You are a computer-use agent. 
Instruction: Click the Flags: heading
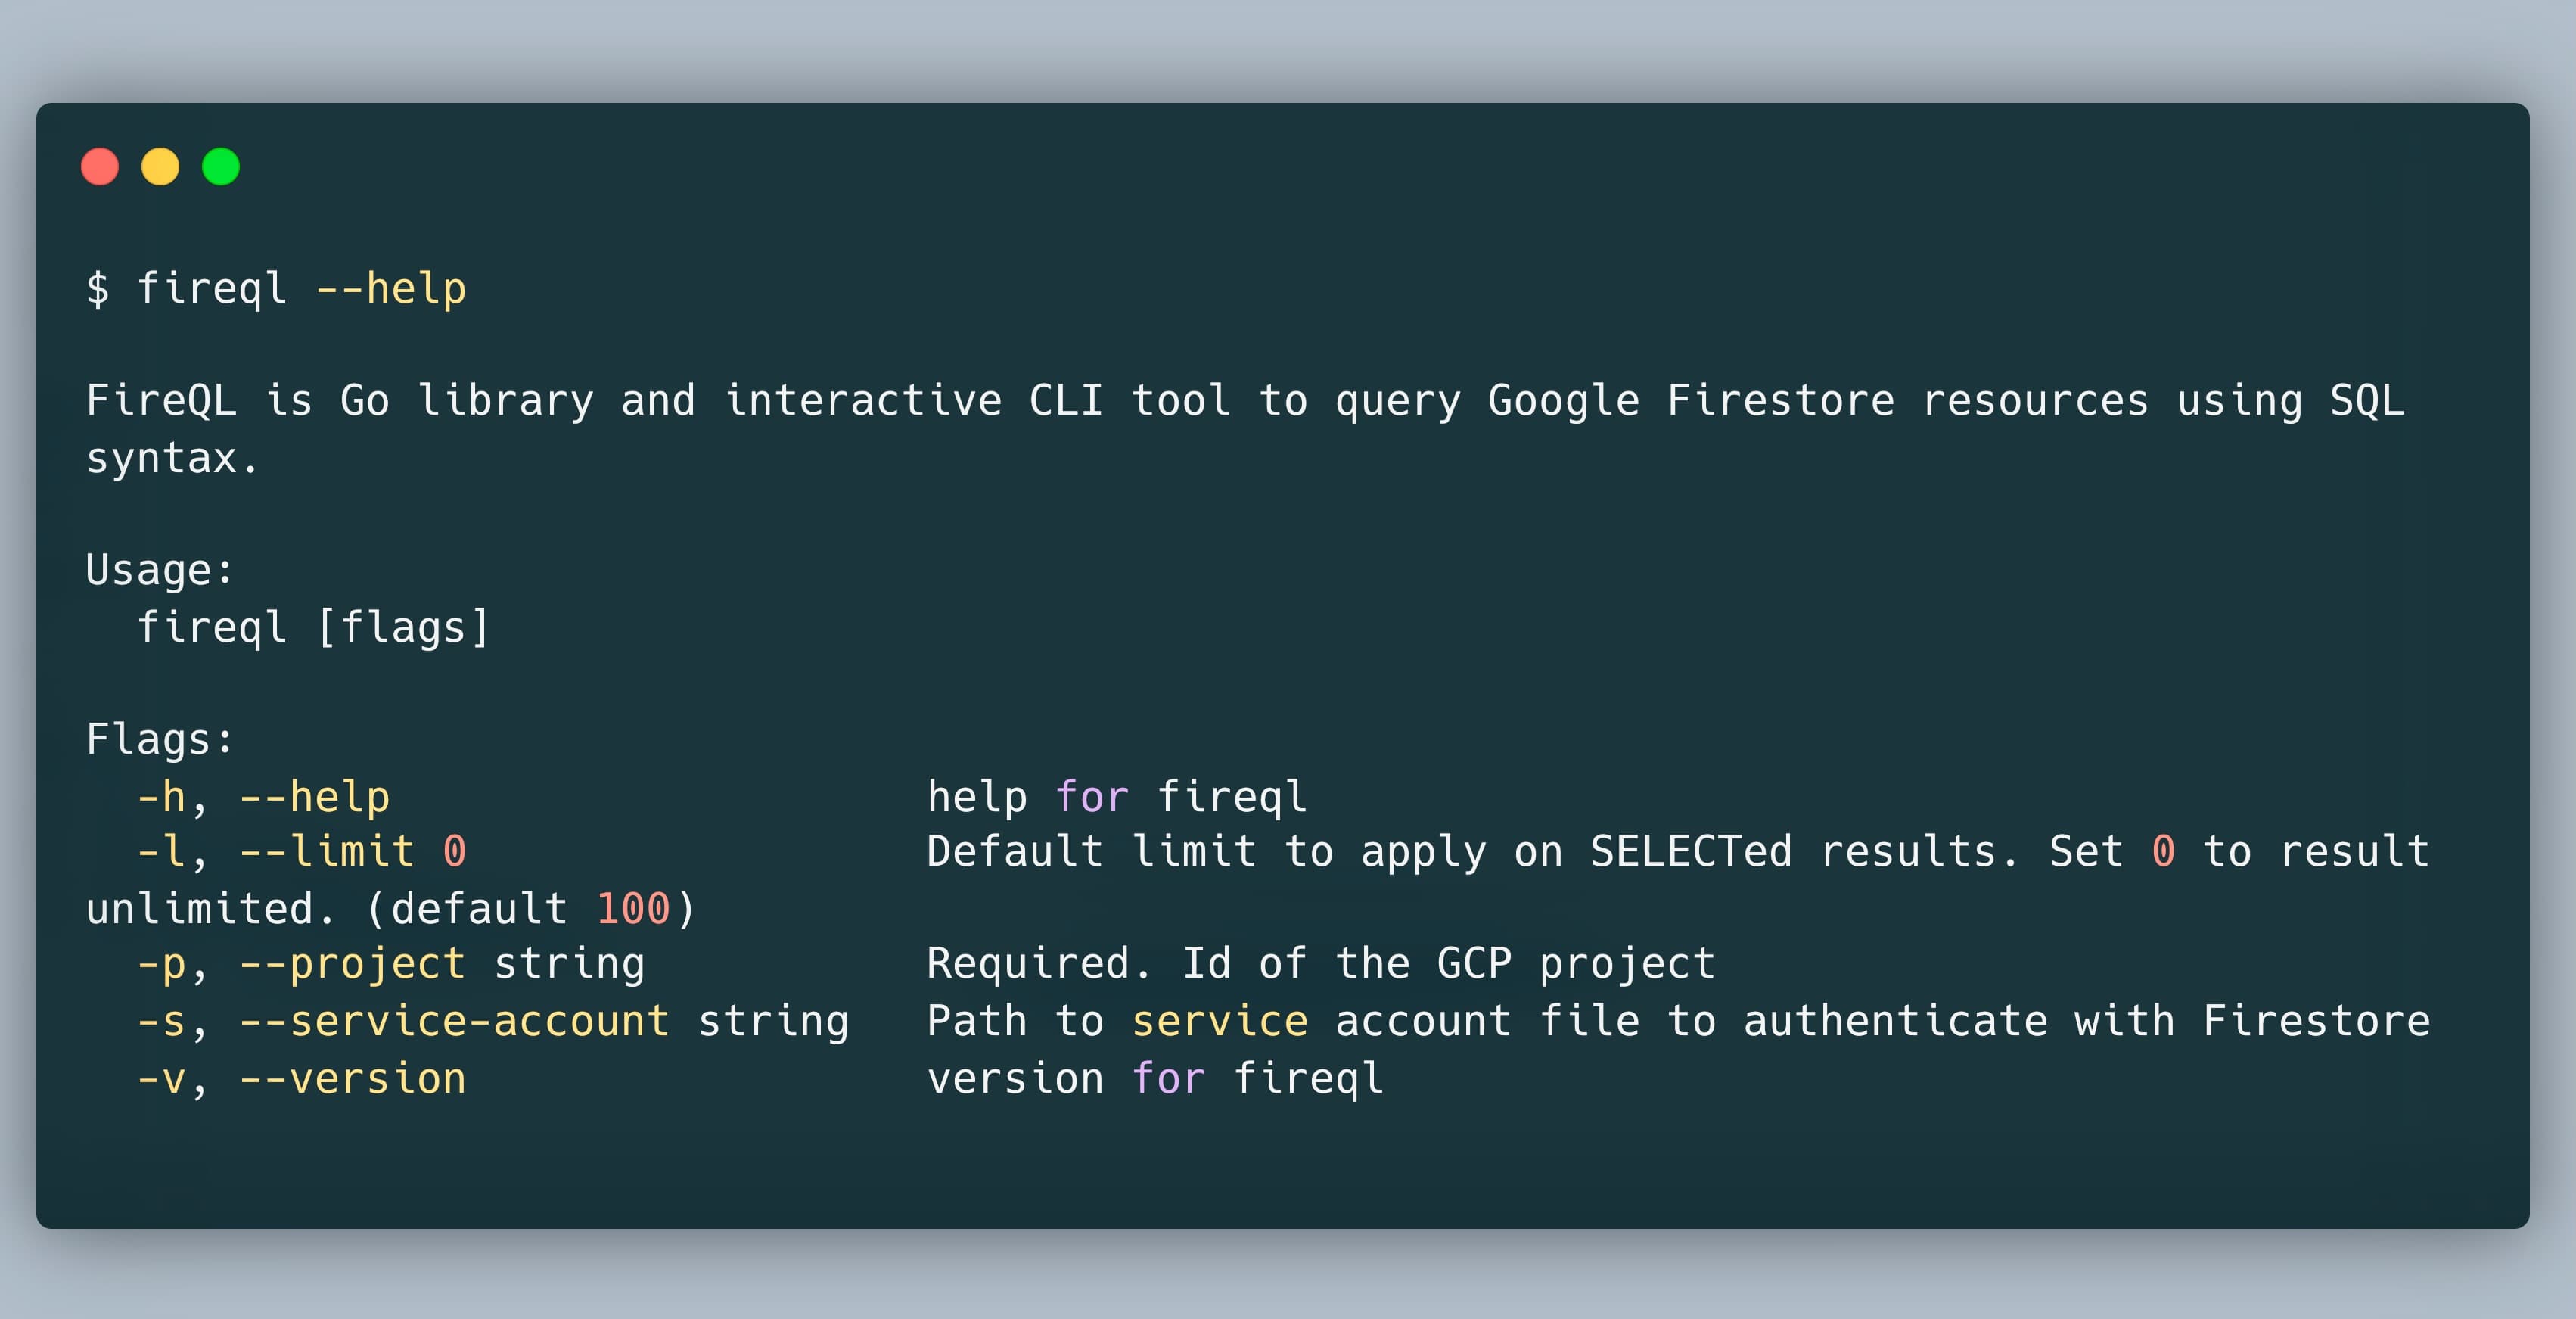pyautogui.click(x=160, y=740)
